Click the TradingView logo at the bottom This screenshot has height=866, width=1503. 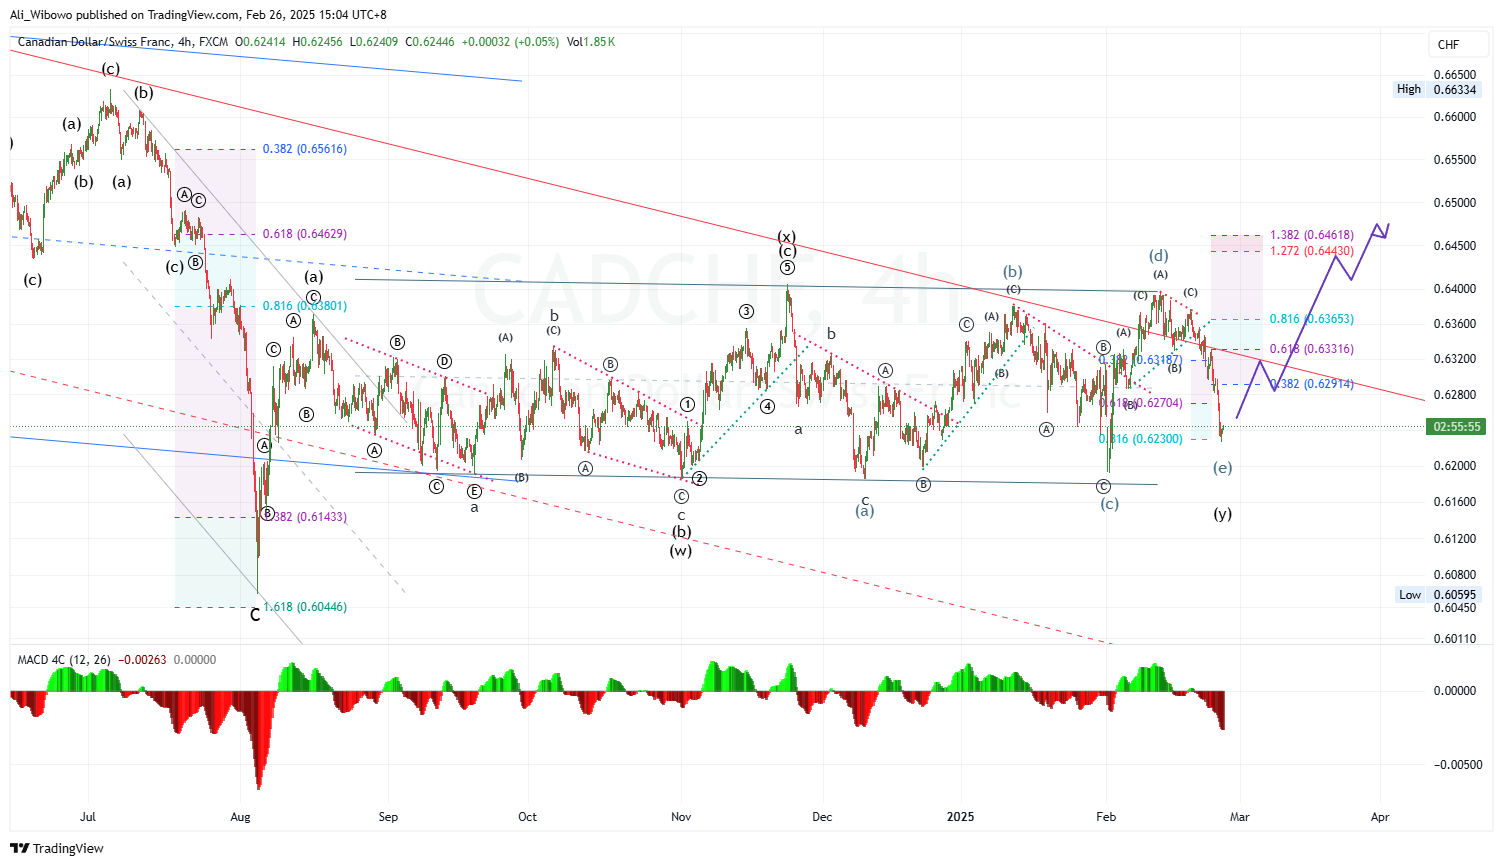(x=57, y=848)
